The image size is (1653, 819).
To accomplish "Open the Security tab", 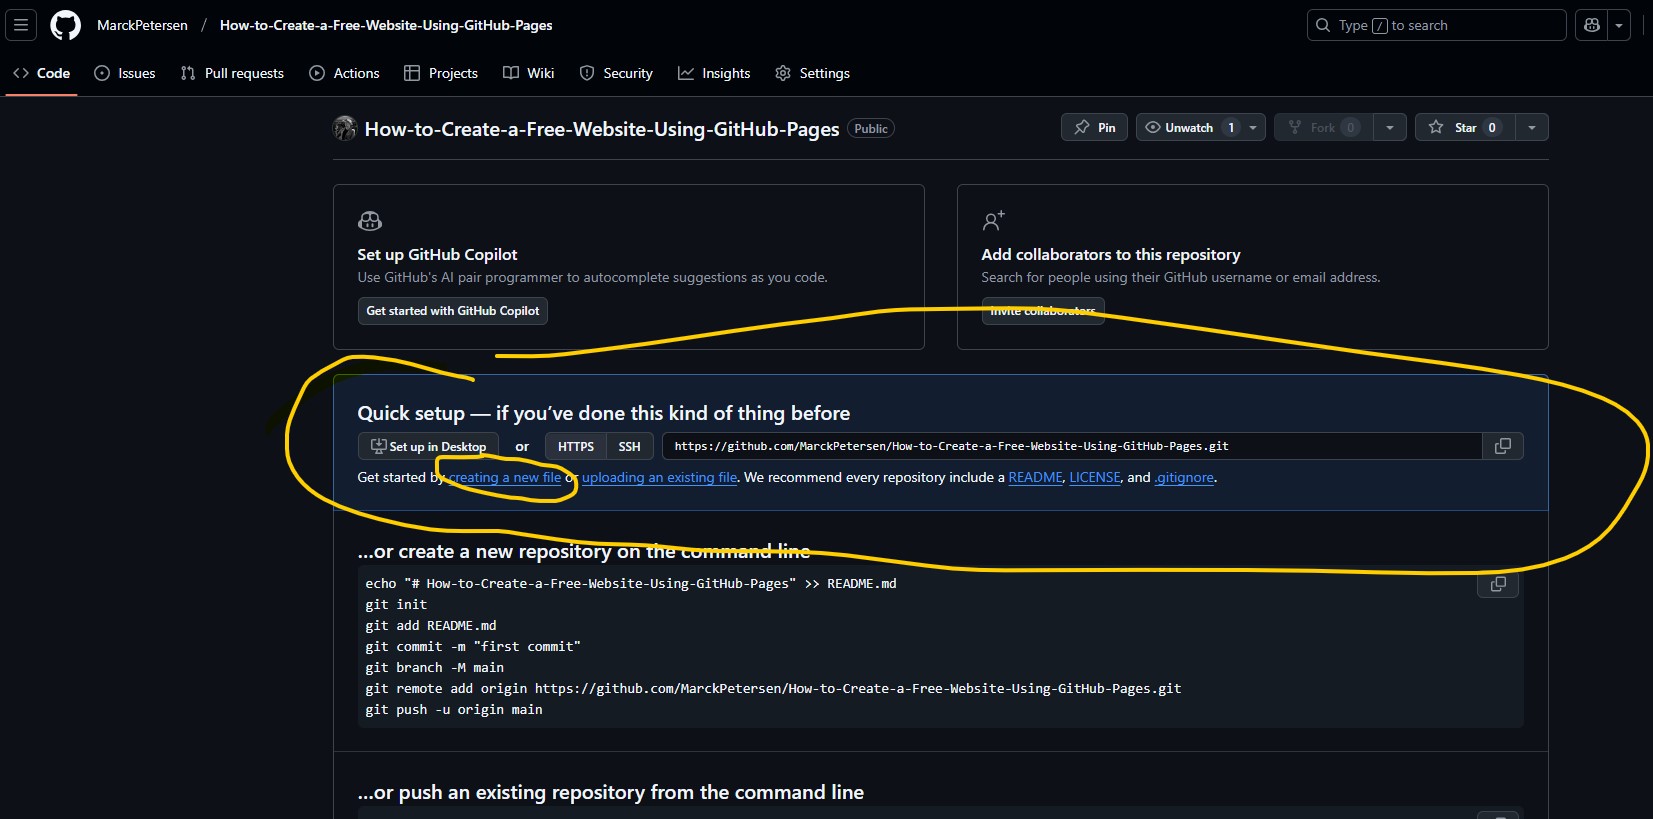I will (x=616, y=73).
